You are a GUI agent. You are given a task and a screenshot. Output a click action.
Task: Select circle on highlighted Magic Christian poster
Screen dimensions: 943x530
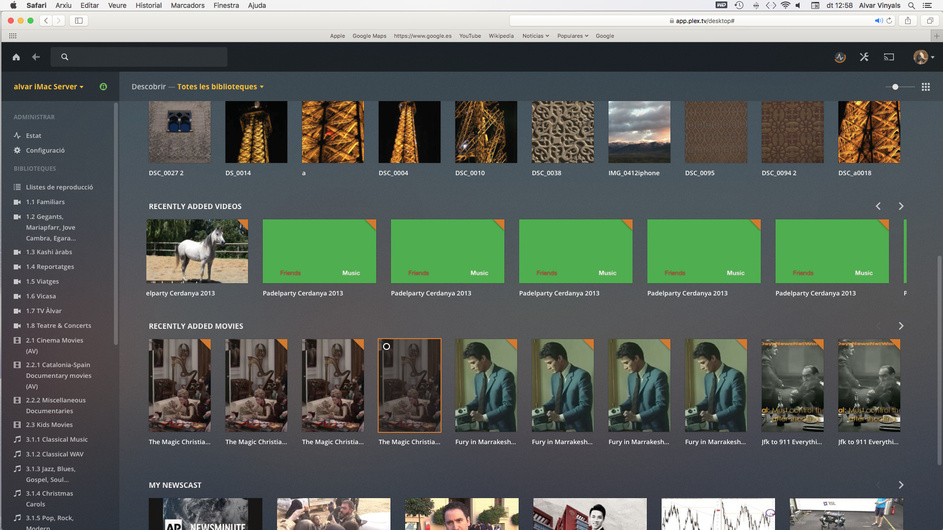(x=386, y=347)
